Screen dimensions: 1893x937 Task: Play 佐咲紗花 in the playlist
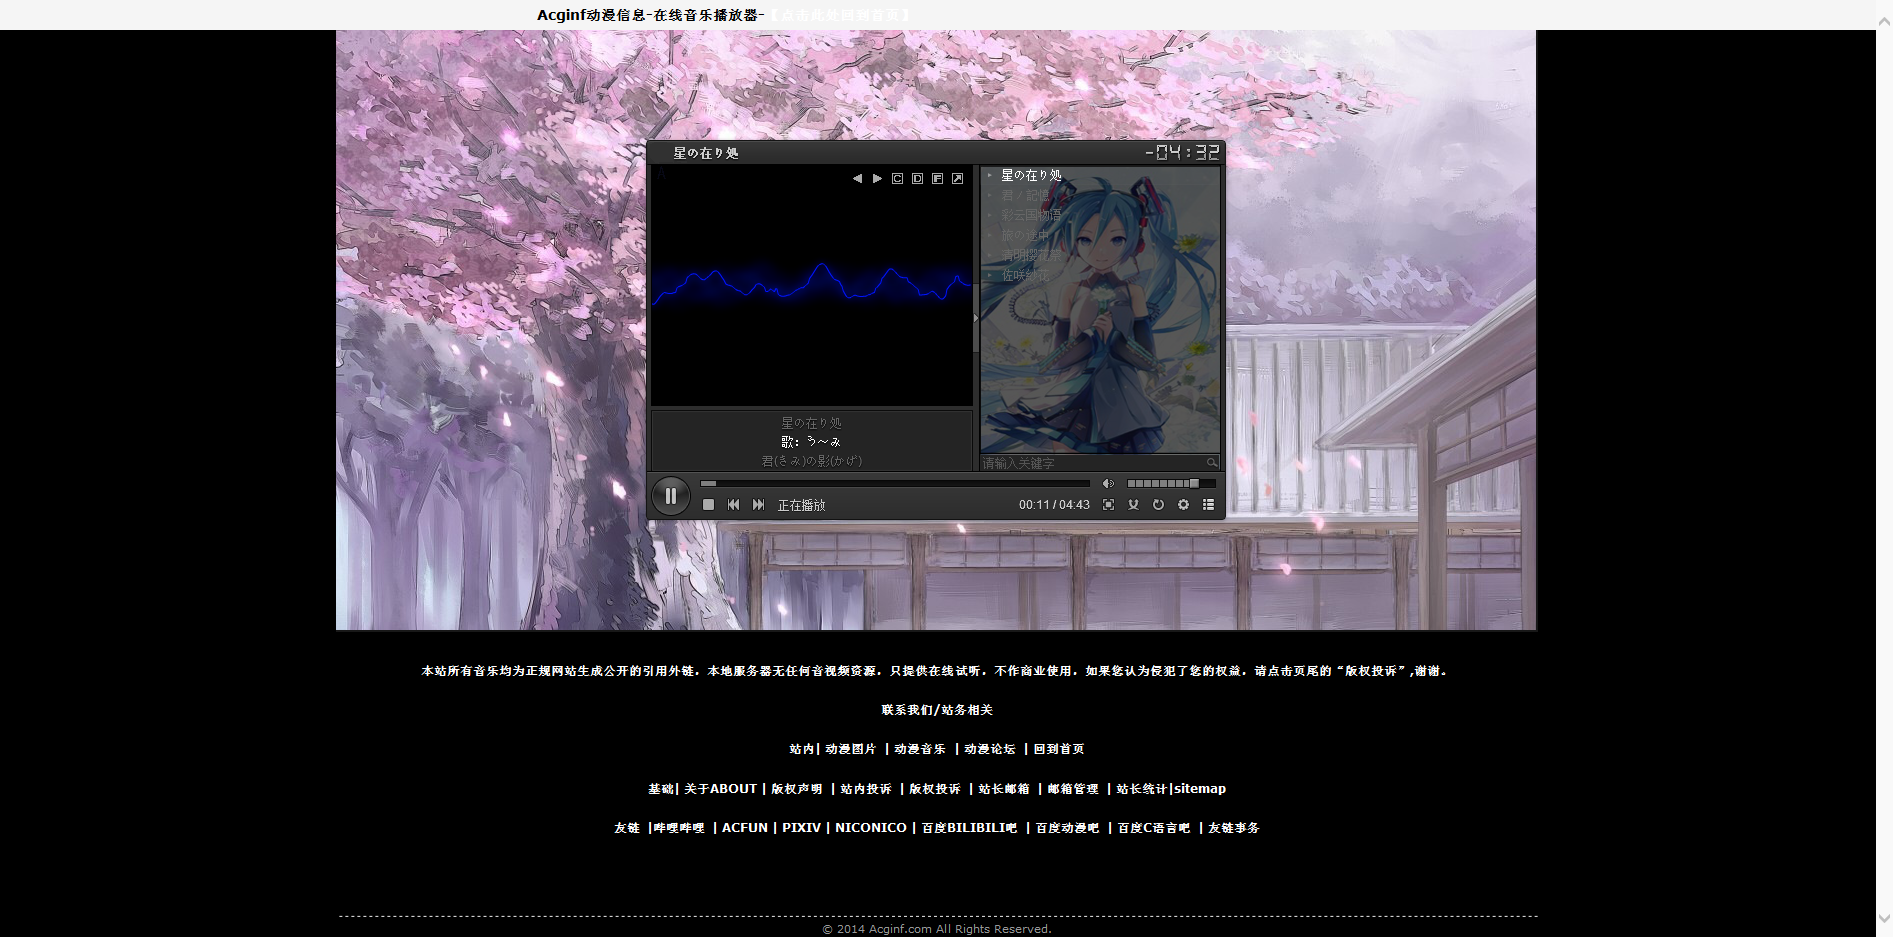[x=1025, y=275]
